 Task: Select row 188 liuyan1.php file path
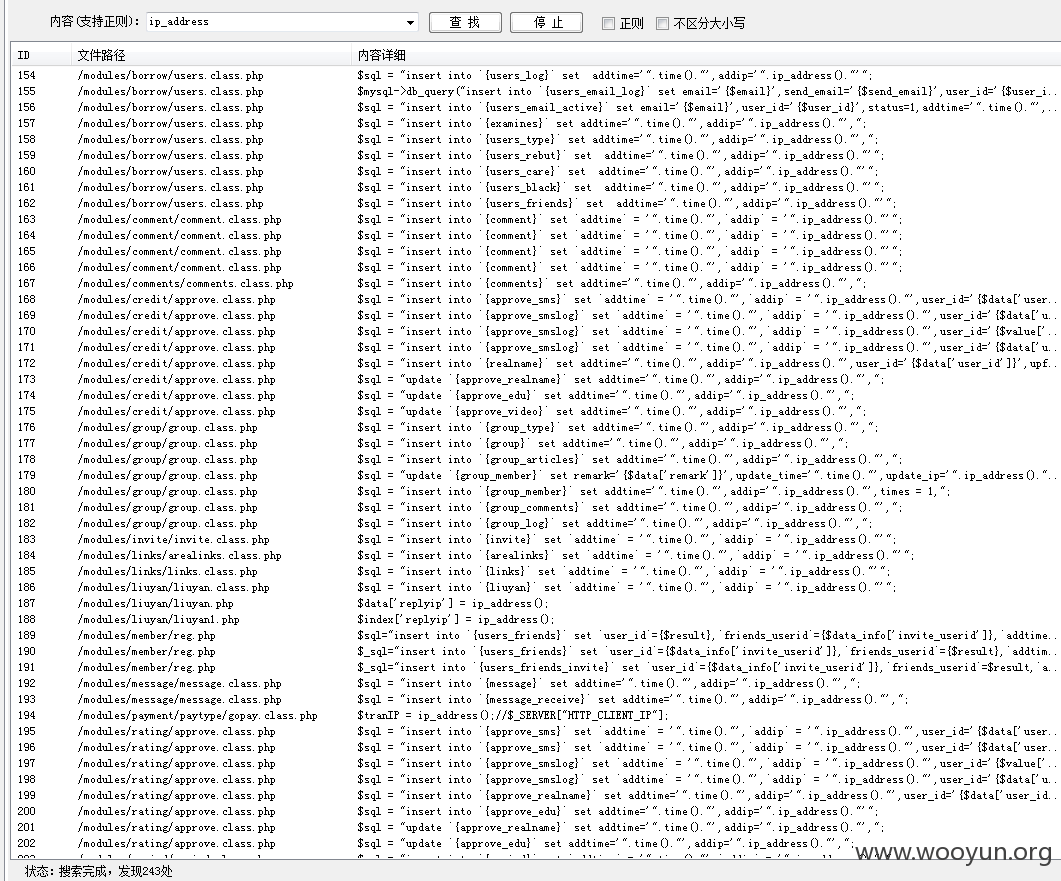tap(158, 620)
